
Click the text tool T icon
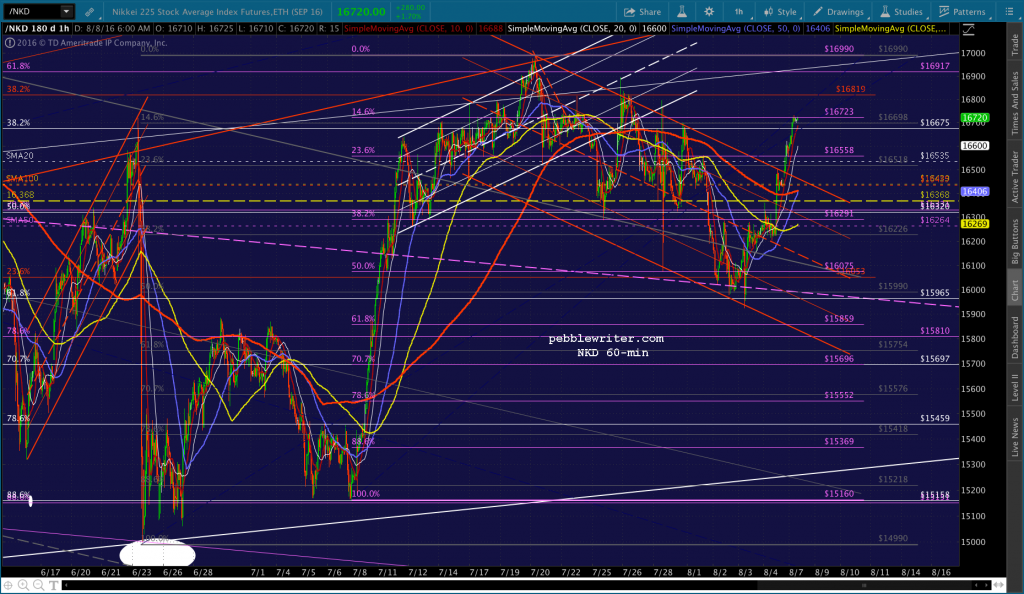tap(54, 586)
